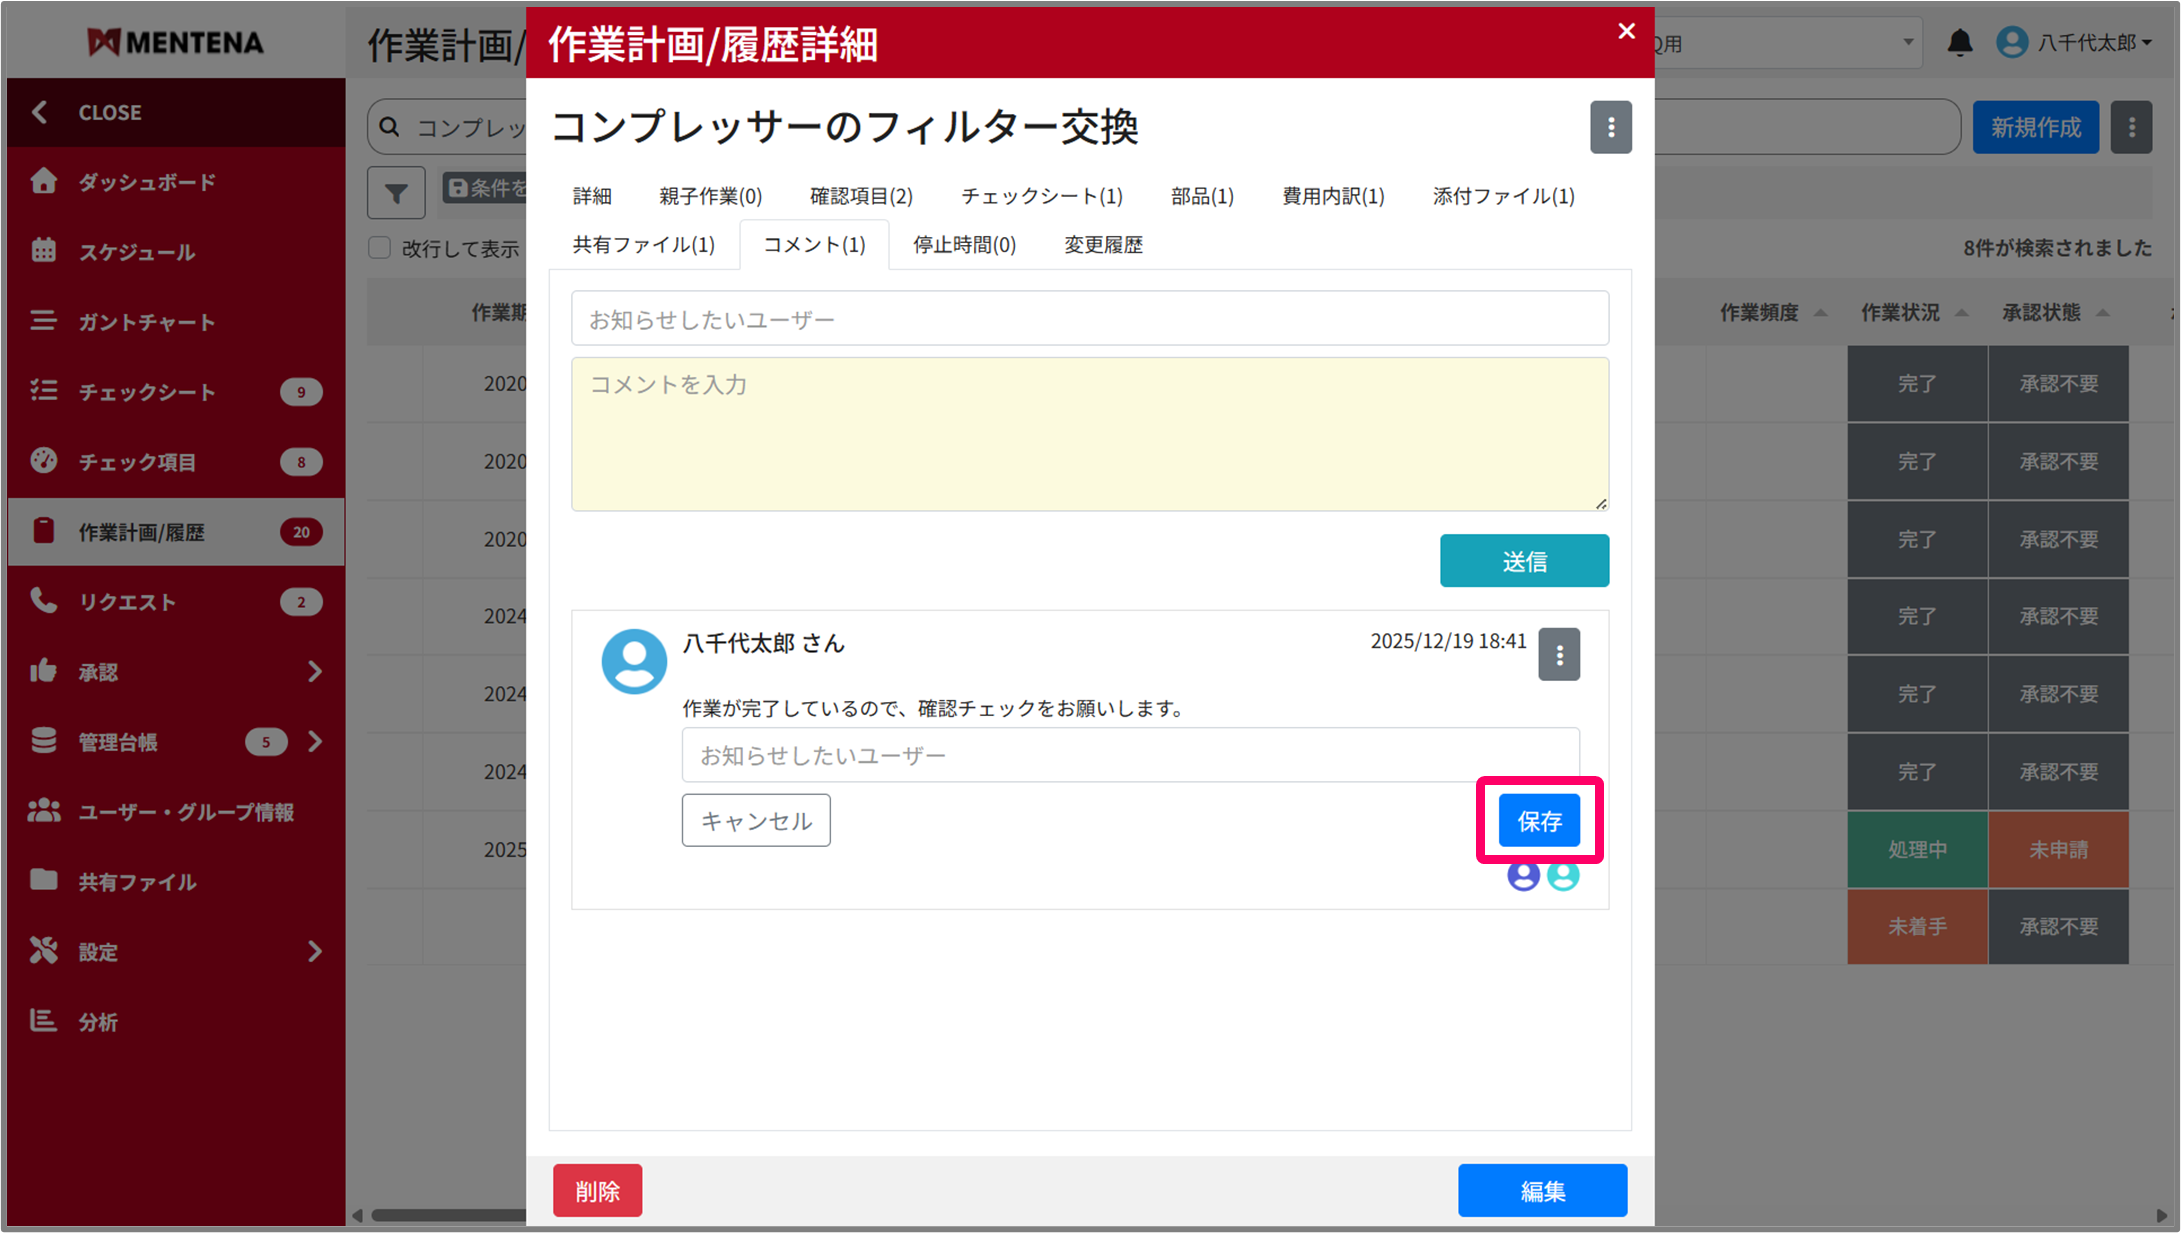Click the 保存 button
Viewport: 2181px width, 1233px height.
pyautogui.click(x=1539, y=821)
